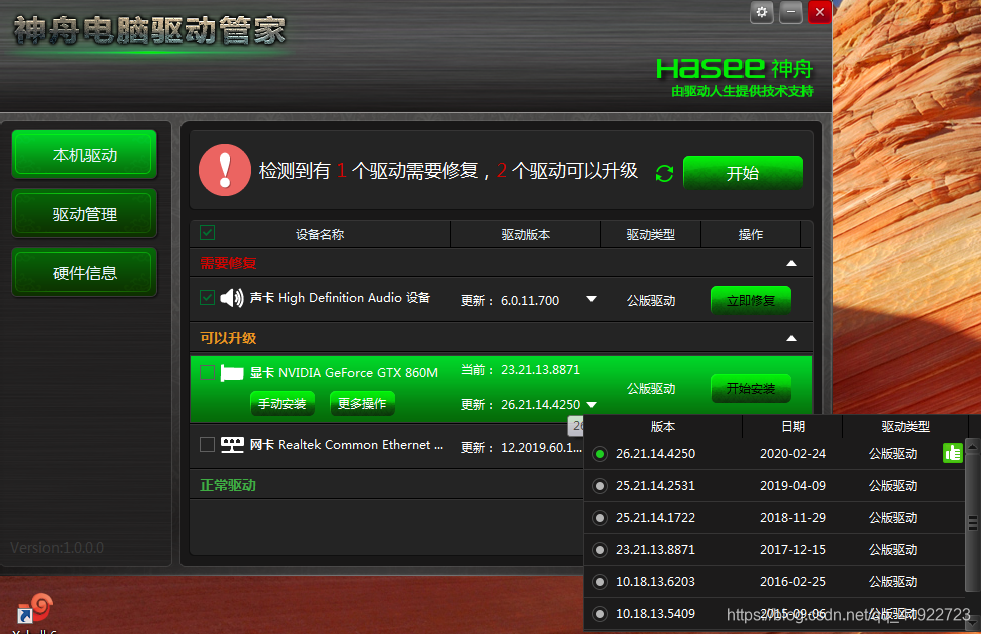The image size is (981, 634).
Task: Click the 操作 column header
Action: point(751,235)
